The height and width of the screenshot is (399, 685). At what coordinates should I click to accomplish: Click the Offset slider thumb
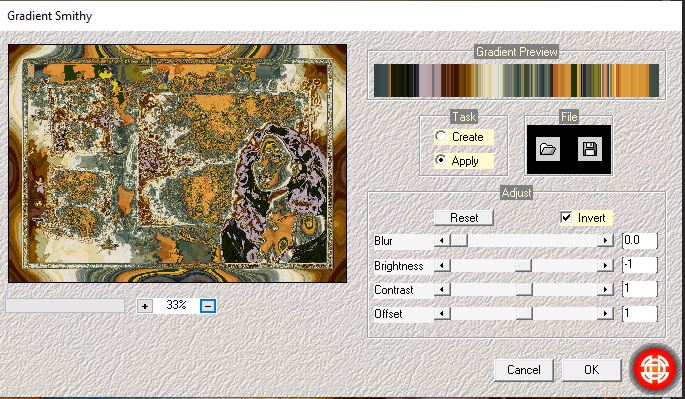point(524,313)
